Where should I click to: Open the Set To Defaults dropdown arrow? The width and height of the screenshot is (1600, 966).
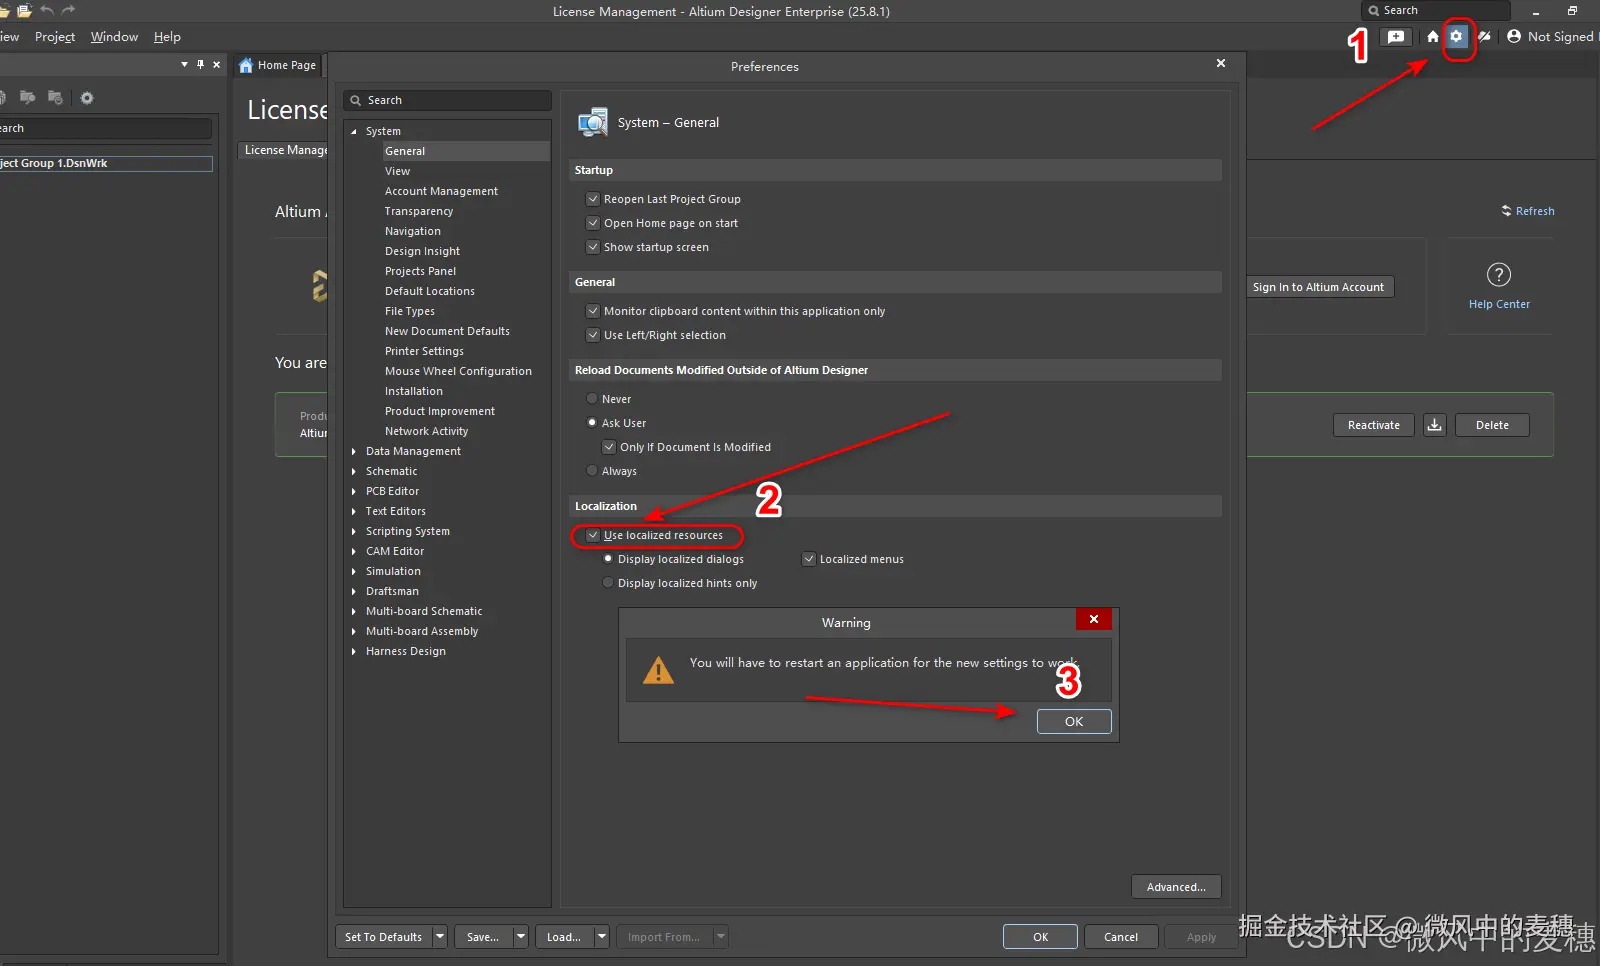(440, 937)
